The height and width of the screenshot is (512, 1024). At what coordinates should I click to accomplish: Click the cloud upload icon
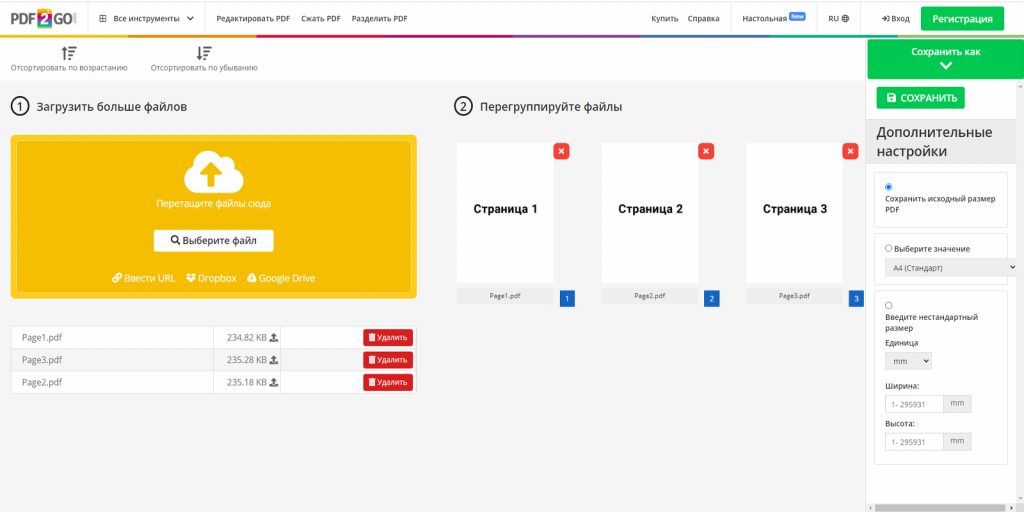coord(214,172)
